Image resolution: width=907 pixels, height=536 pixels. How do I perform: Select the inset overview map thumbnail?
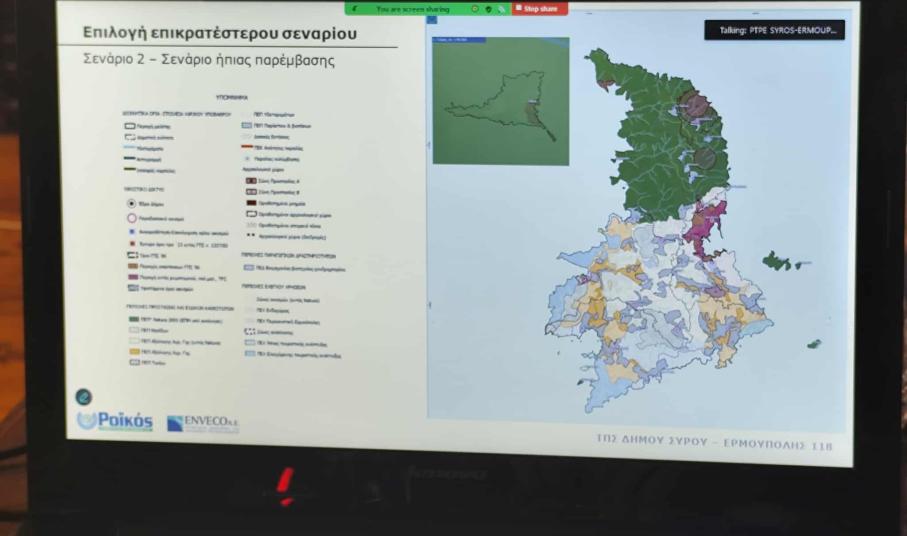(500, 101)
